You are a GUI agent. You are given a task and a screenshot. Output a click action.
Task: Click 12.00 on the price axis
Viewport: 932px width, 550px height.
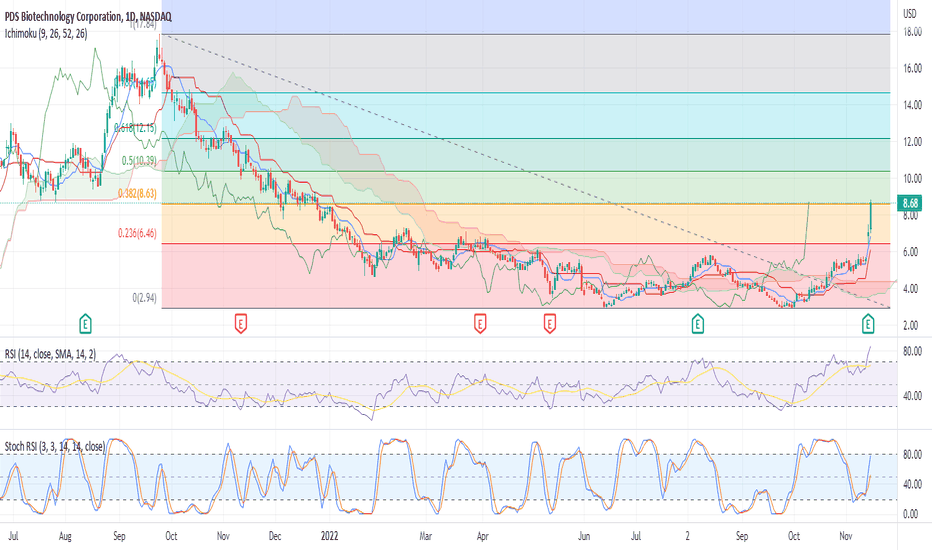point(912,142)
